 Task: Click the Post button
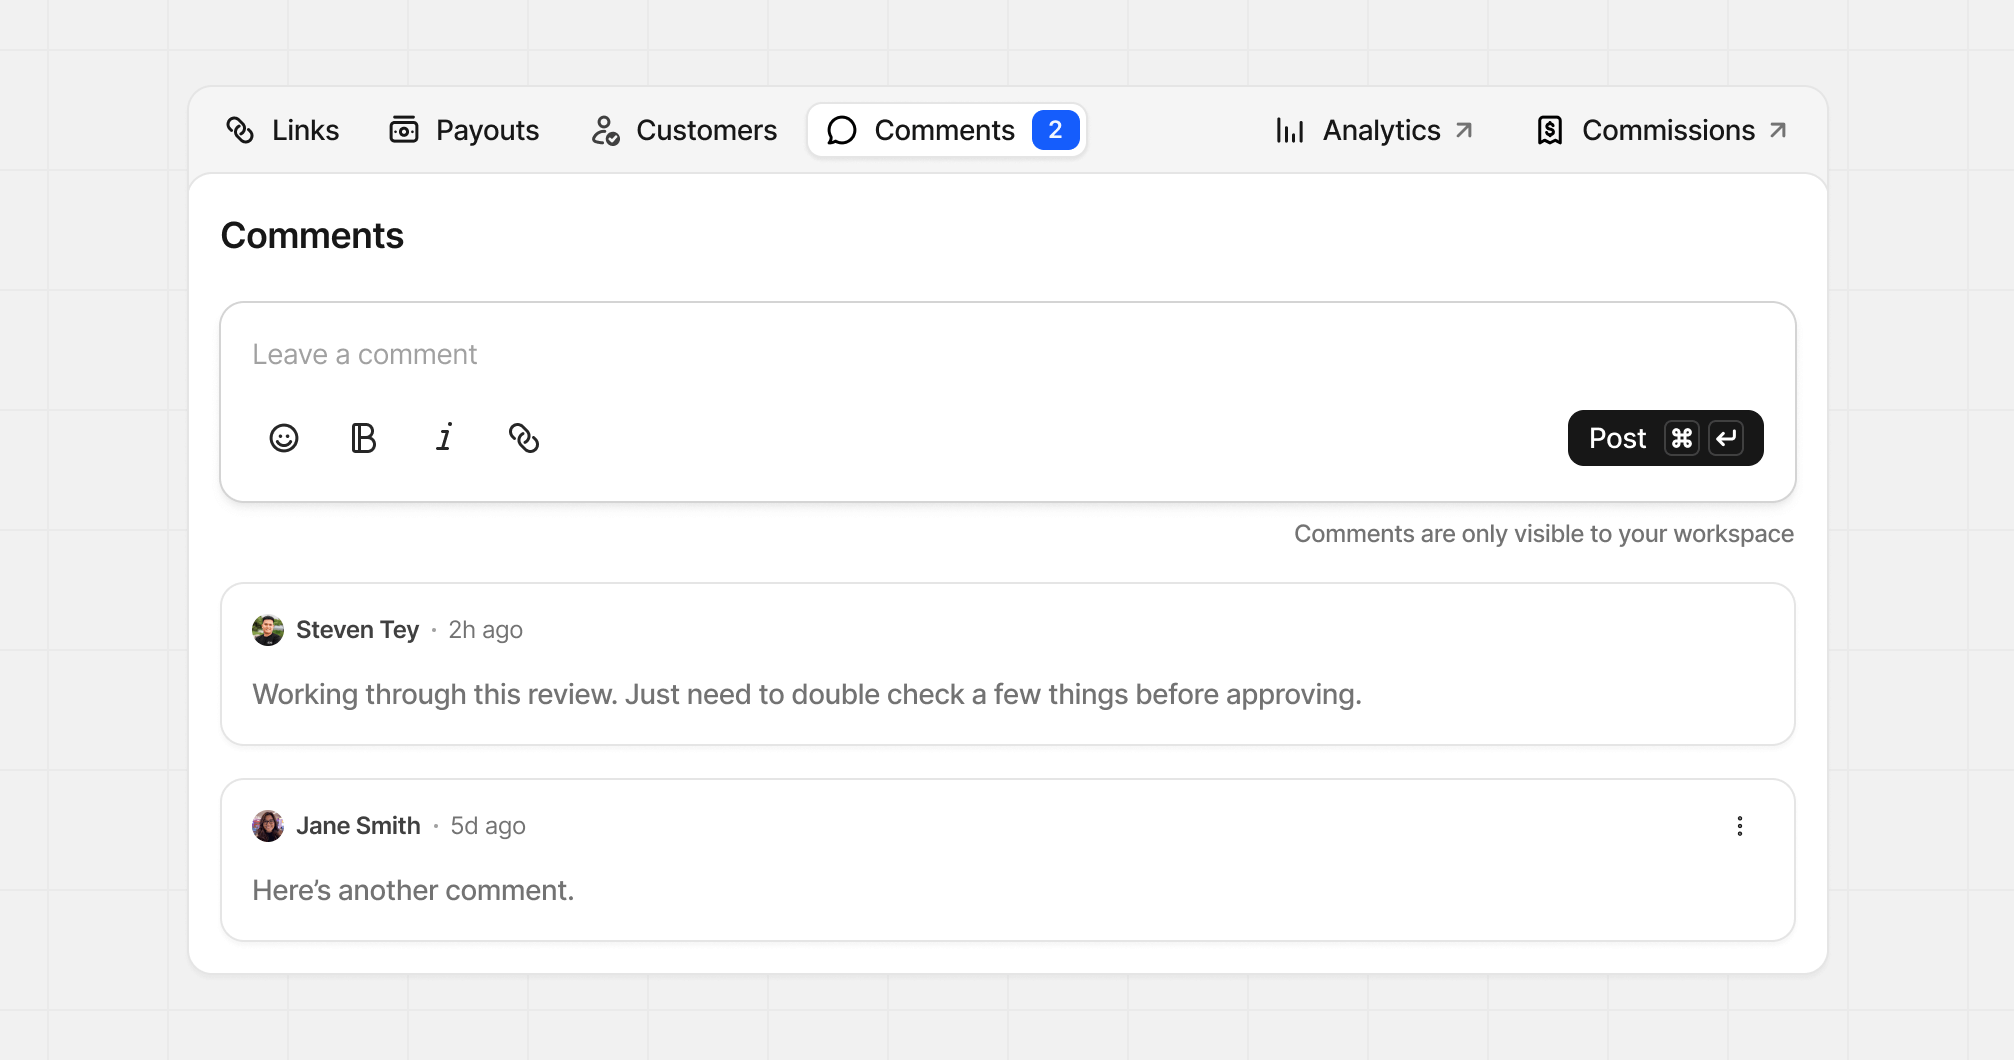click(1666, 438)
